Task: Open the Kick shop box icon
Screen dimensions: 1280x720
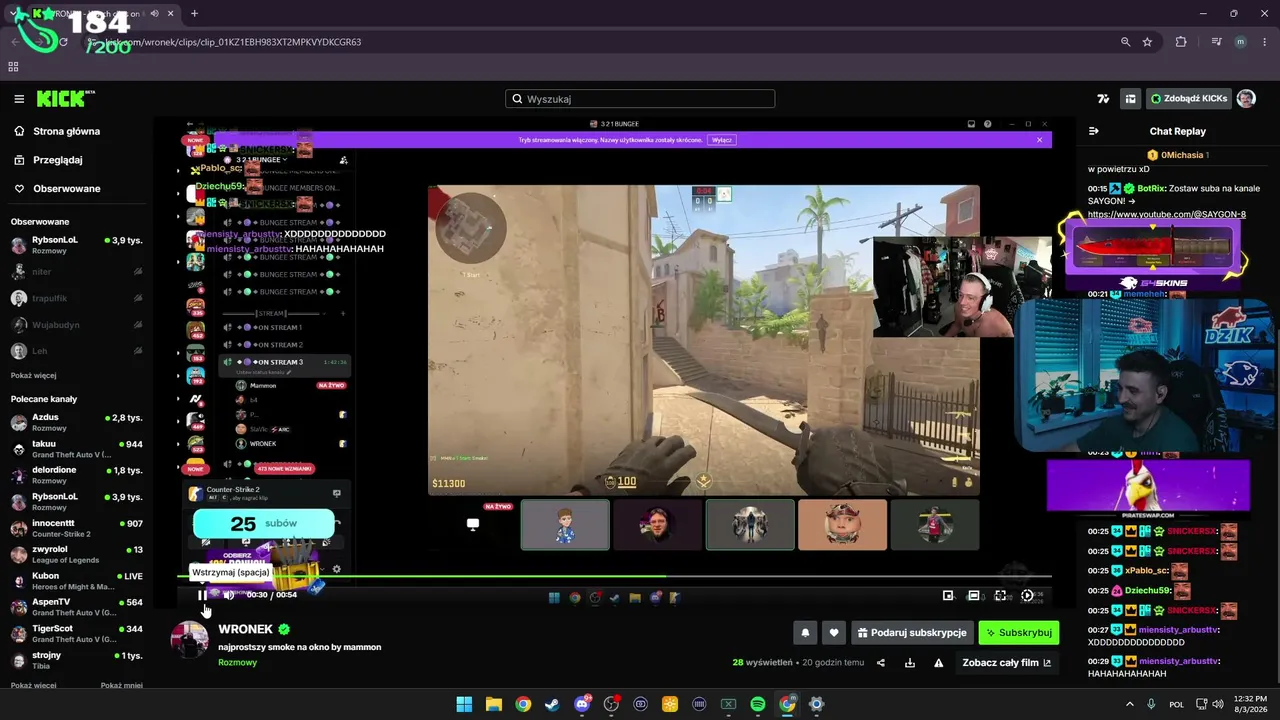Action: point(1130,99)
